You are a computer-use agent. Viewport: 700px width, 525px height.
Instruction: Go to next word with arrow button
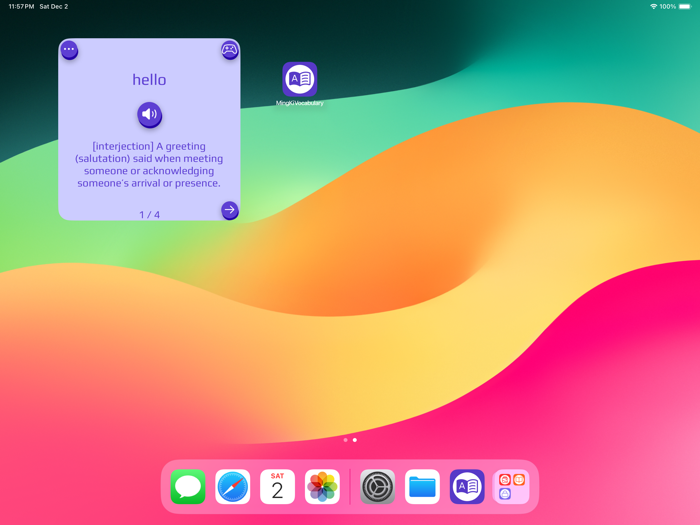tap(229, 210)
